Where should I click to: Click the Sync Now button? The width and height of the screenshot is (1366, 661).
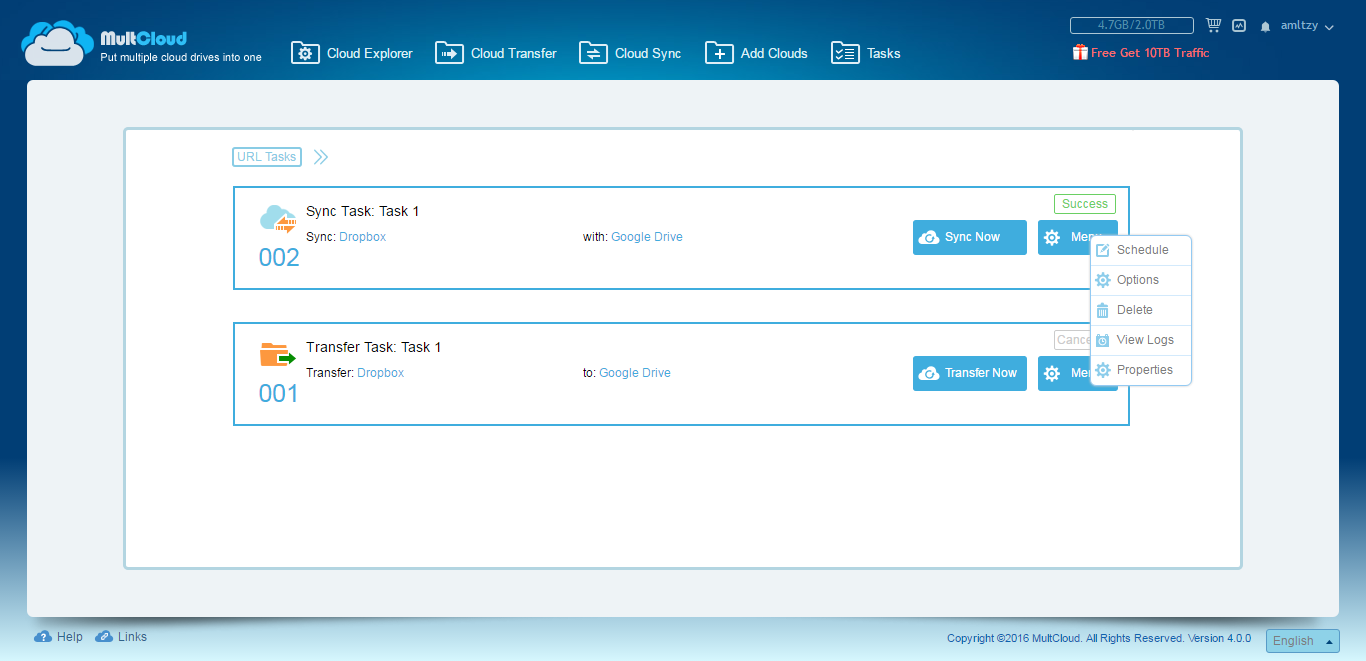[x=970, y=237]
